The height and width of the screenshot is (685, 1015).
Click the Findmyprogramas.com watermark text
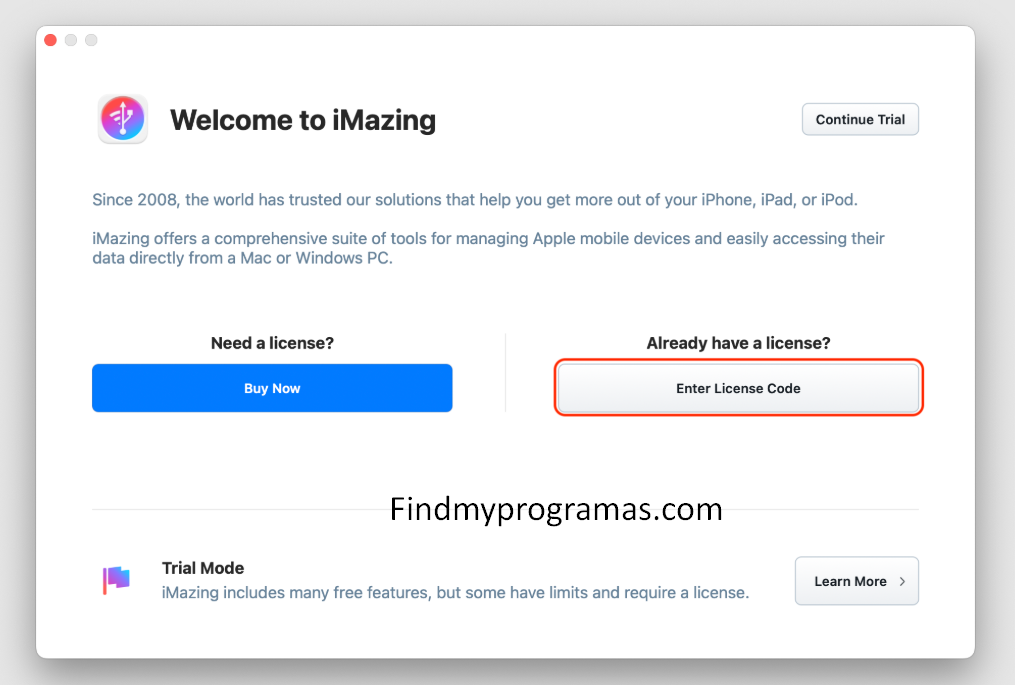556,509
